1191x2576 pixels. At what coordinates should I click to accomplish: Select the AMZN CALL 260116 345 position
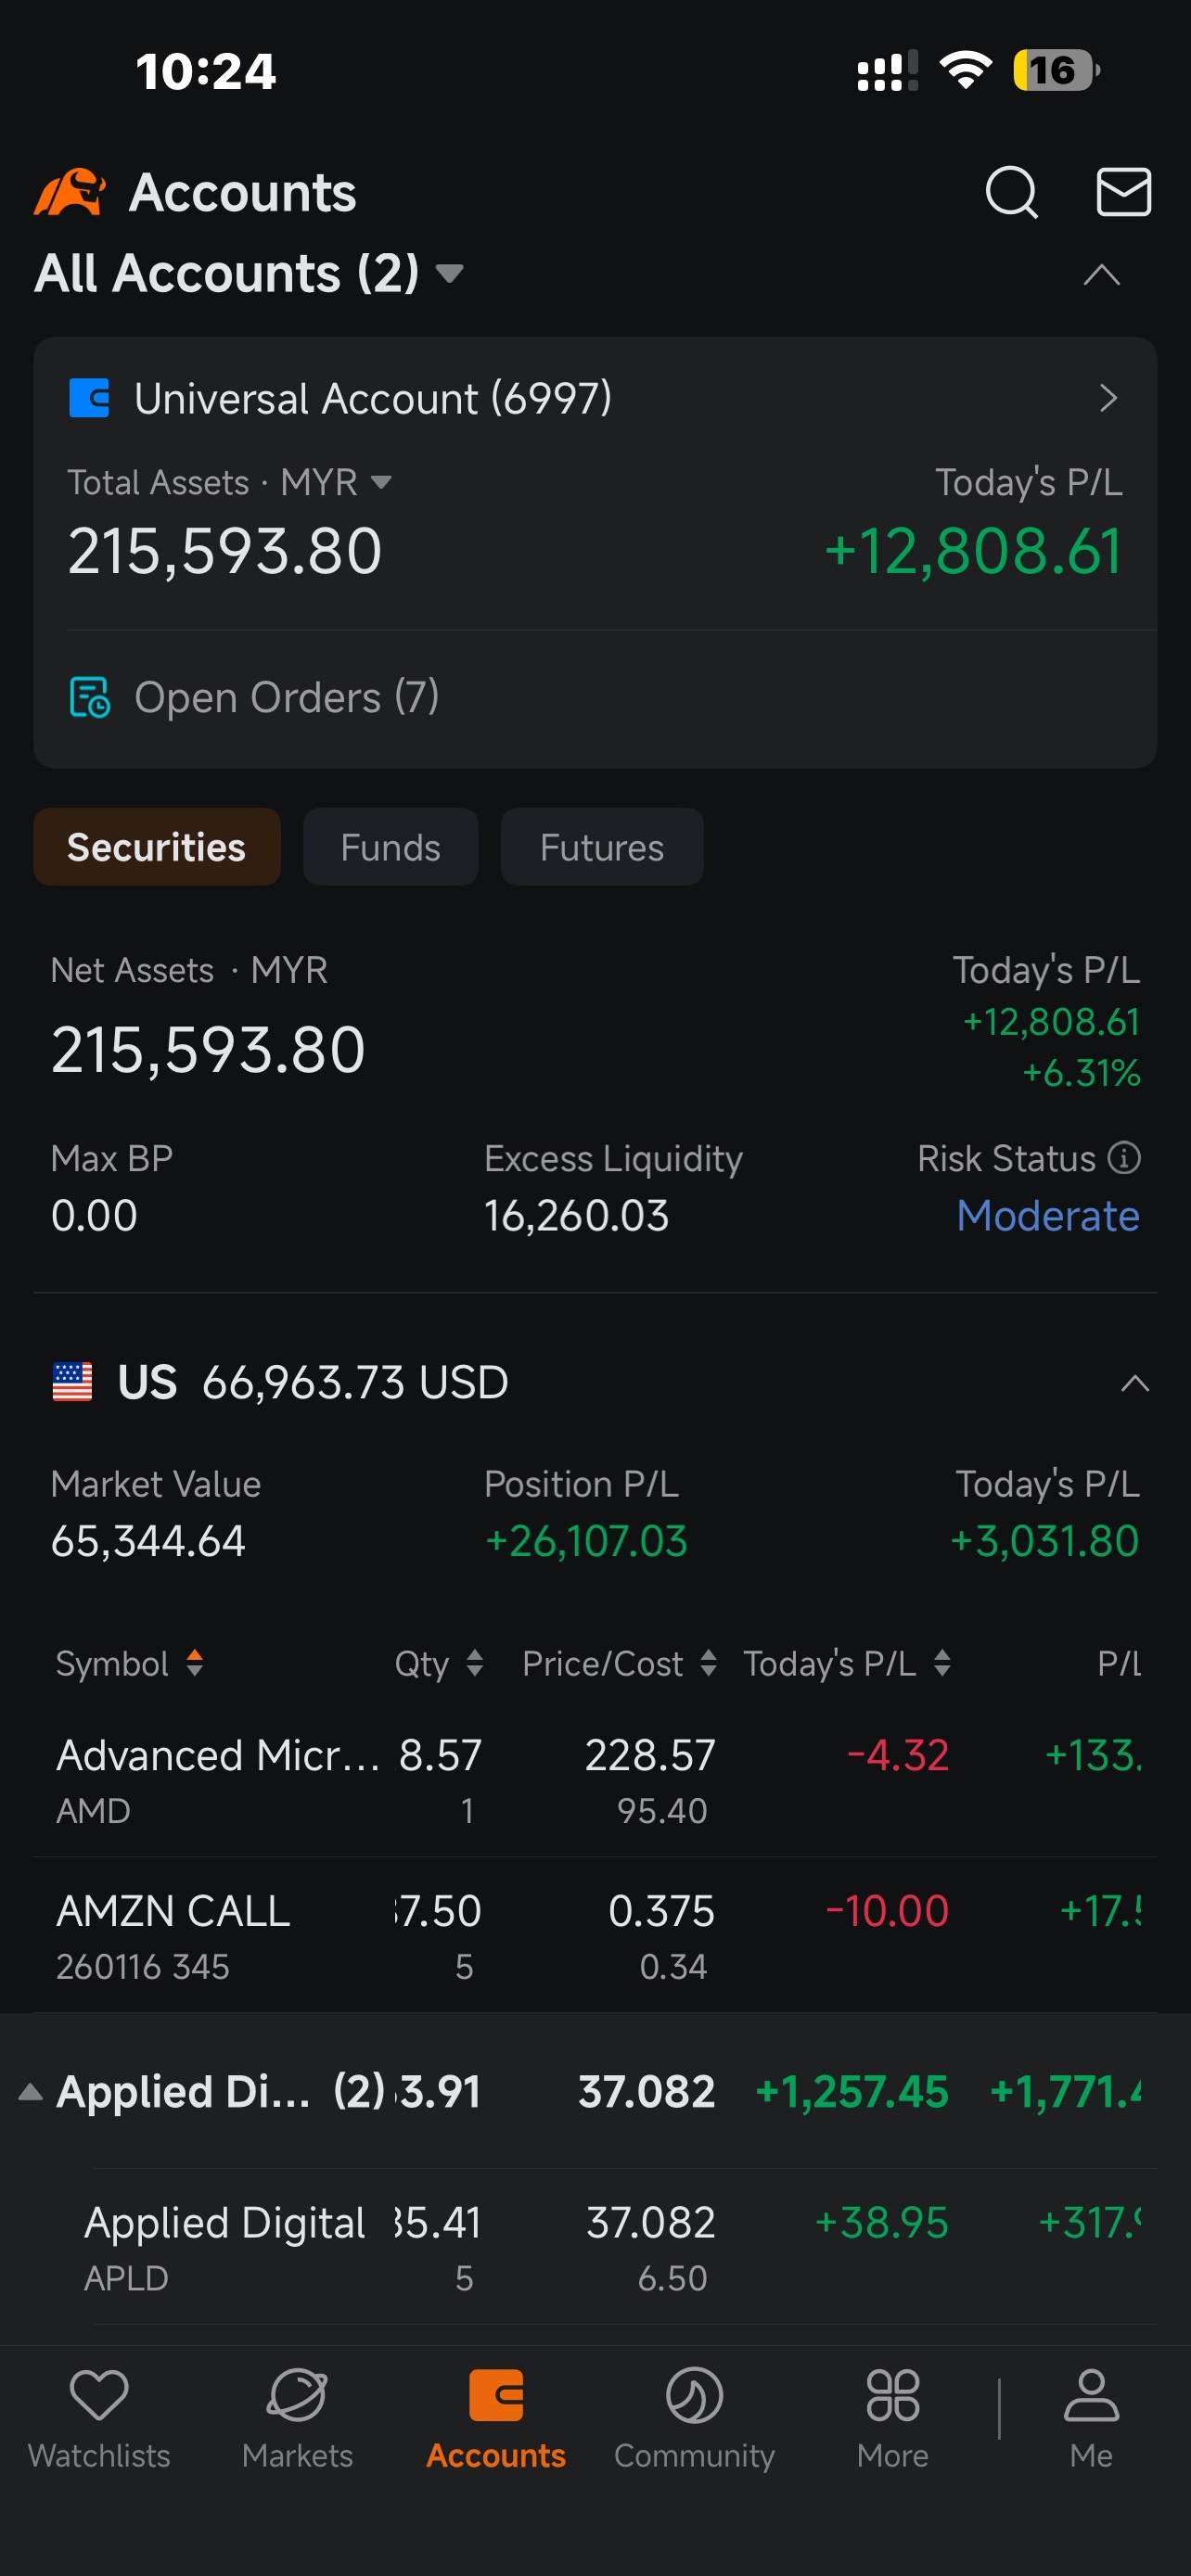pyautogui.click(x=595, y=1935)
